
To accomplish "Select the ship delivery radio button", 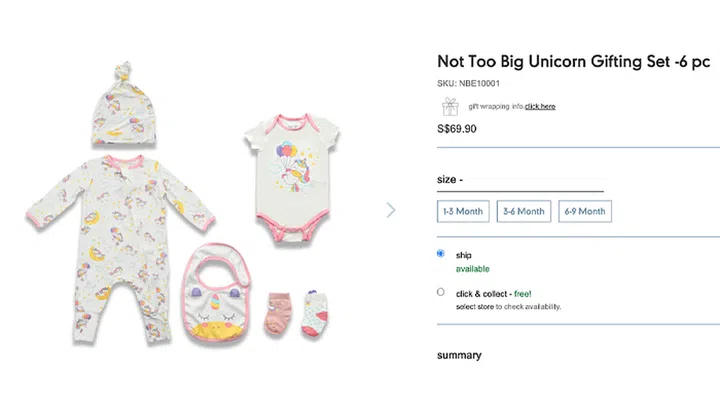I will tap(441, 254).
